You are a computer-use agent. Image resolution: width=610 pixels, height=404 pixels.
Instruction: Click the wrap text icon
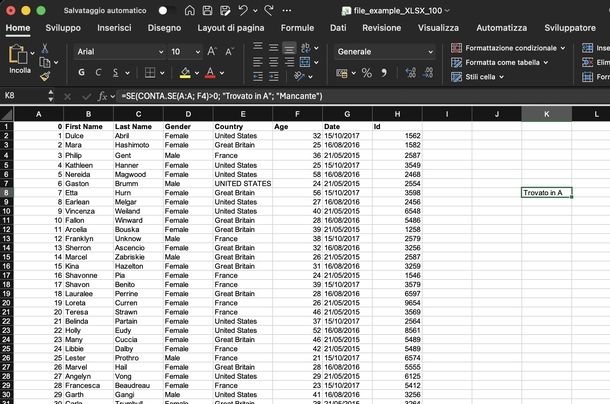click(x=306, y=47)
